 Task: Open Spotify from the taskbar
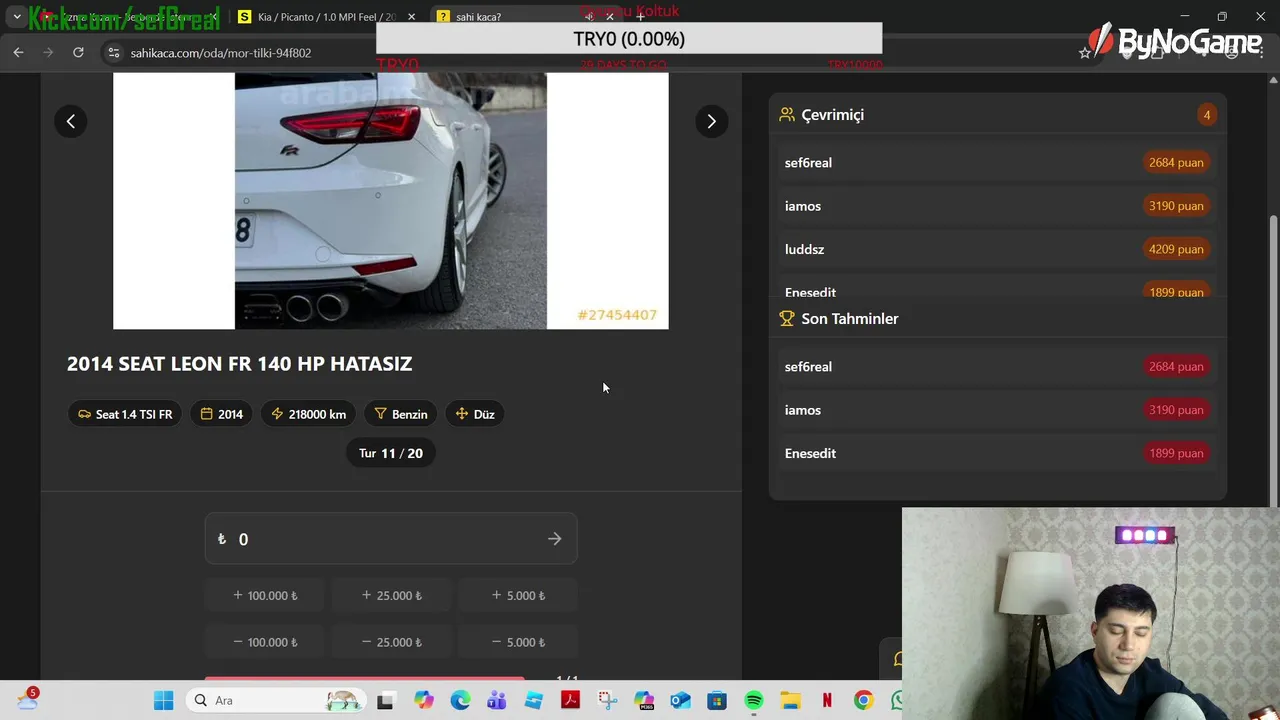tap(754, 701)
